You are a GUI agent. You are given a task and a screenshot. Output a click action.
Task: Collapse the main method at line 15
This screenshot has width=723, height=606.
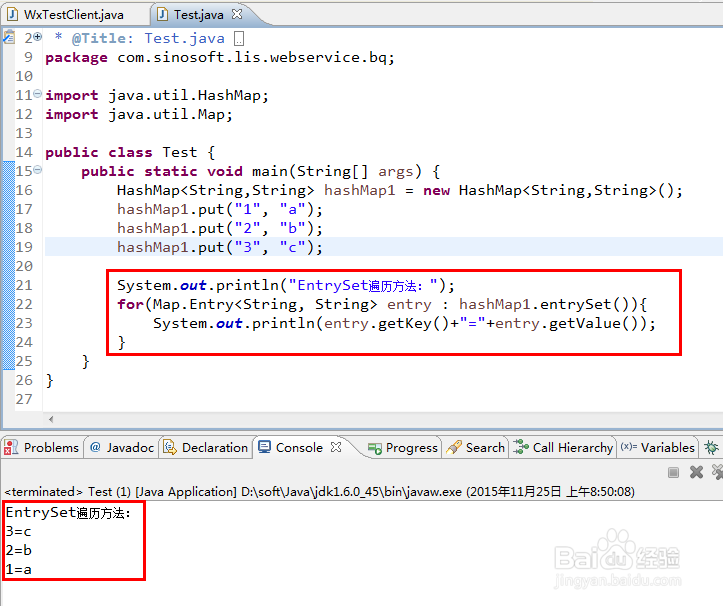pos(38,170)
